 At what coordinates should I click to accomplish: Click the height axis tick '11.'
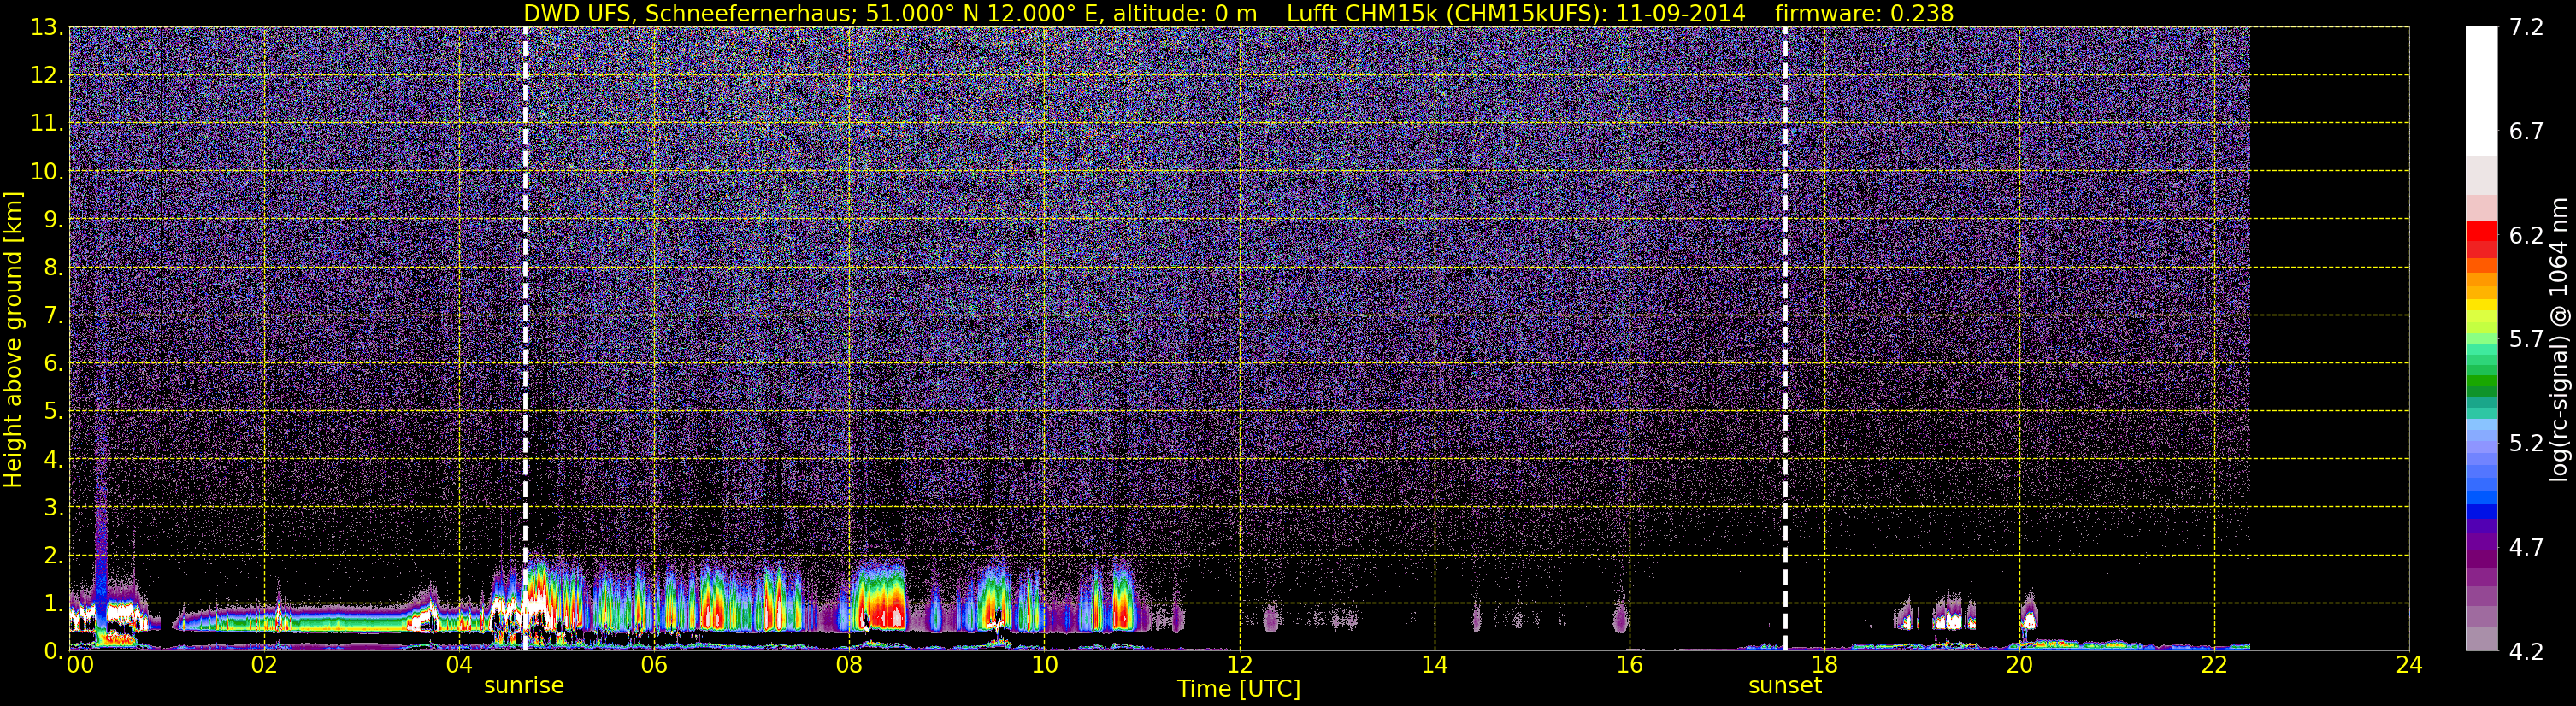(x=46, y=124)
